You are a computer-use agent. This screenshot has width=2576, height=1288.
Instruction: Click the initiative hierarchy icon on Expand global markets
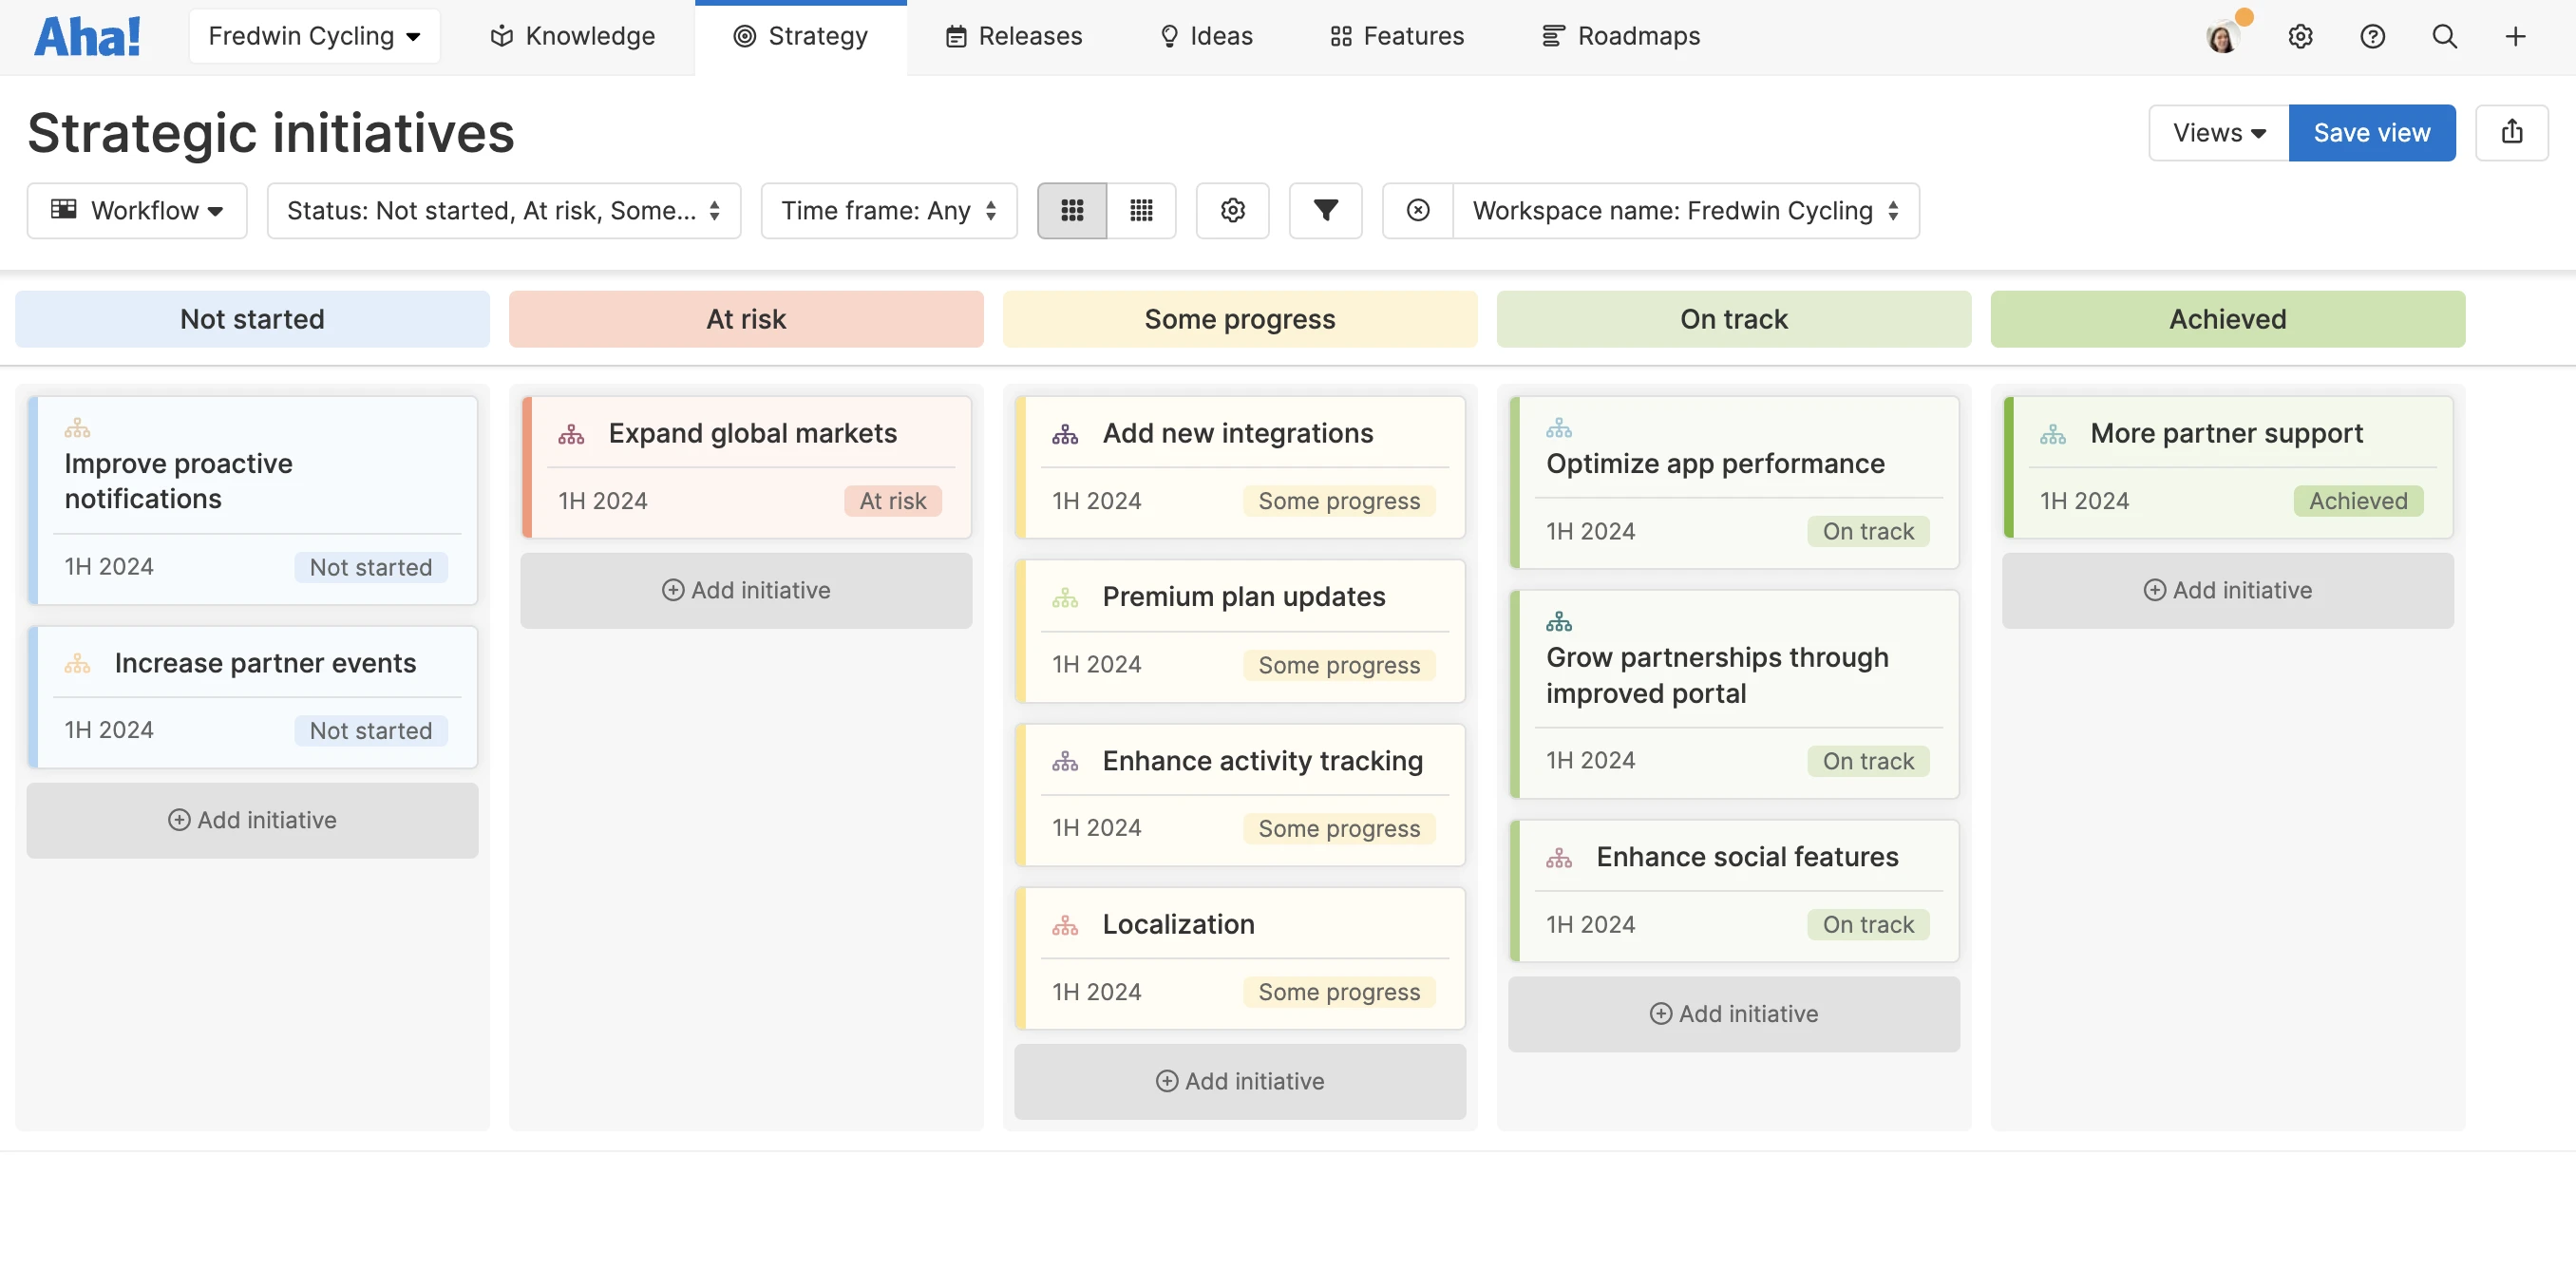[571, 433]
